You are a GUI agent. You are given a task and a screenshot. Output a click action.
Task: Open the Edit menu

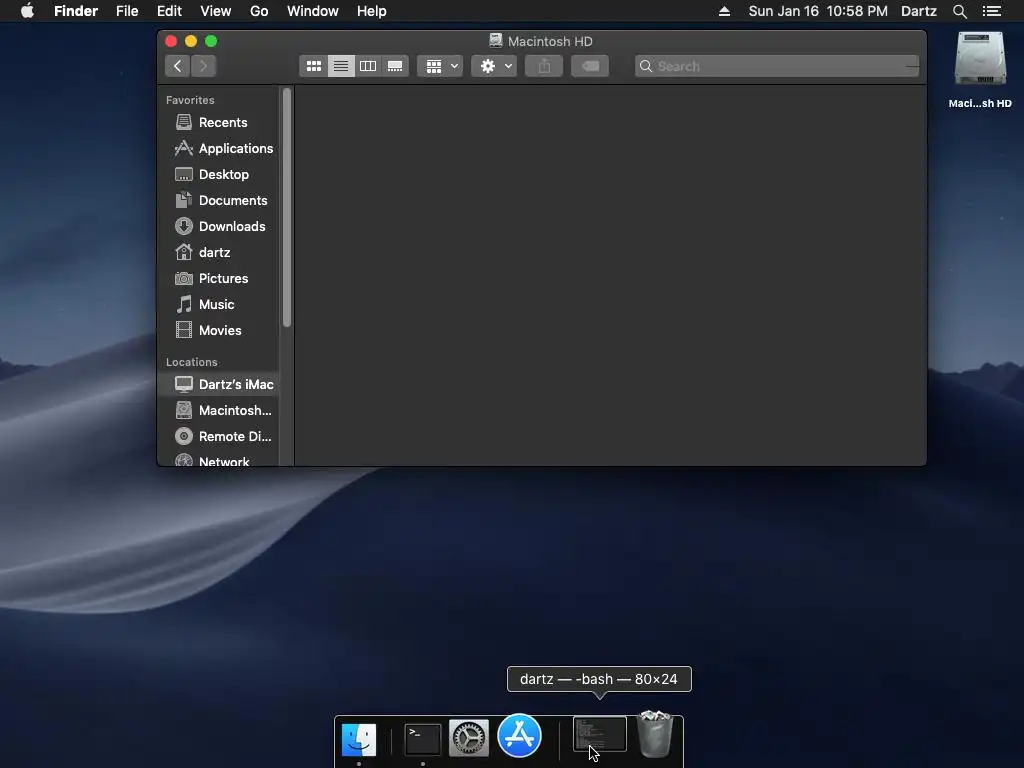click(x=169, y=11)
